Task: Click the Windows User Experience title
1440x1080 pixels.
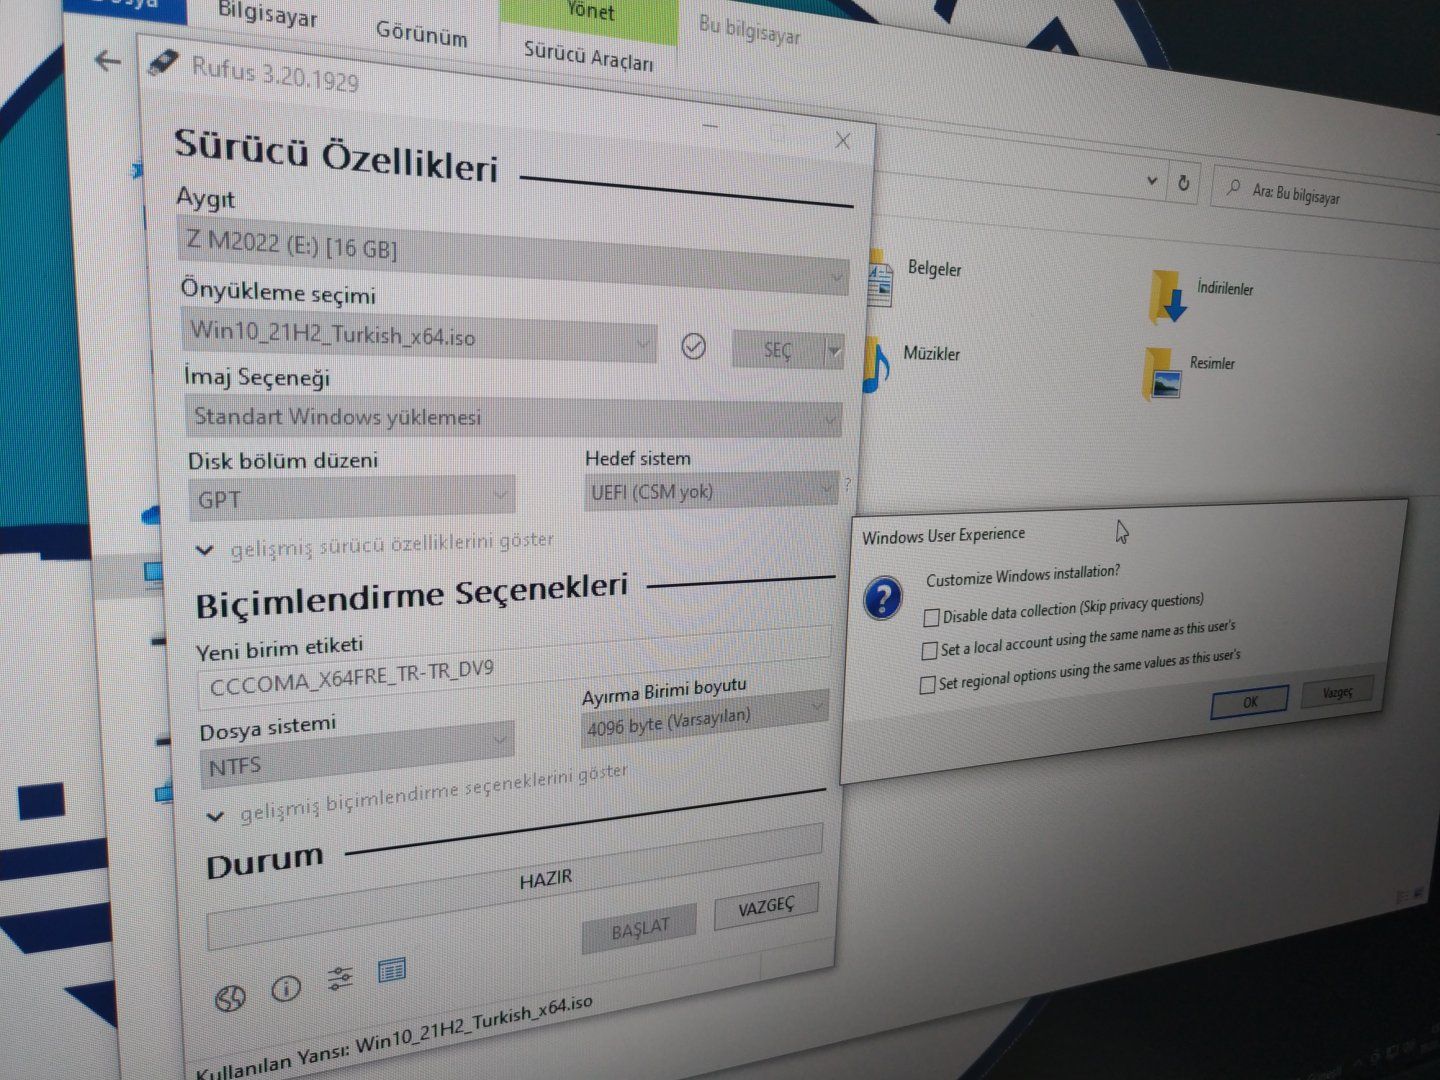Action: point(943,536)
